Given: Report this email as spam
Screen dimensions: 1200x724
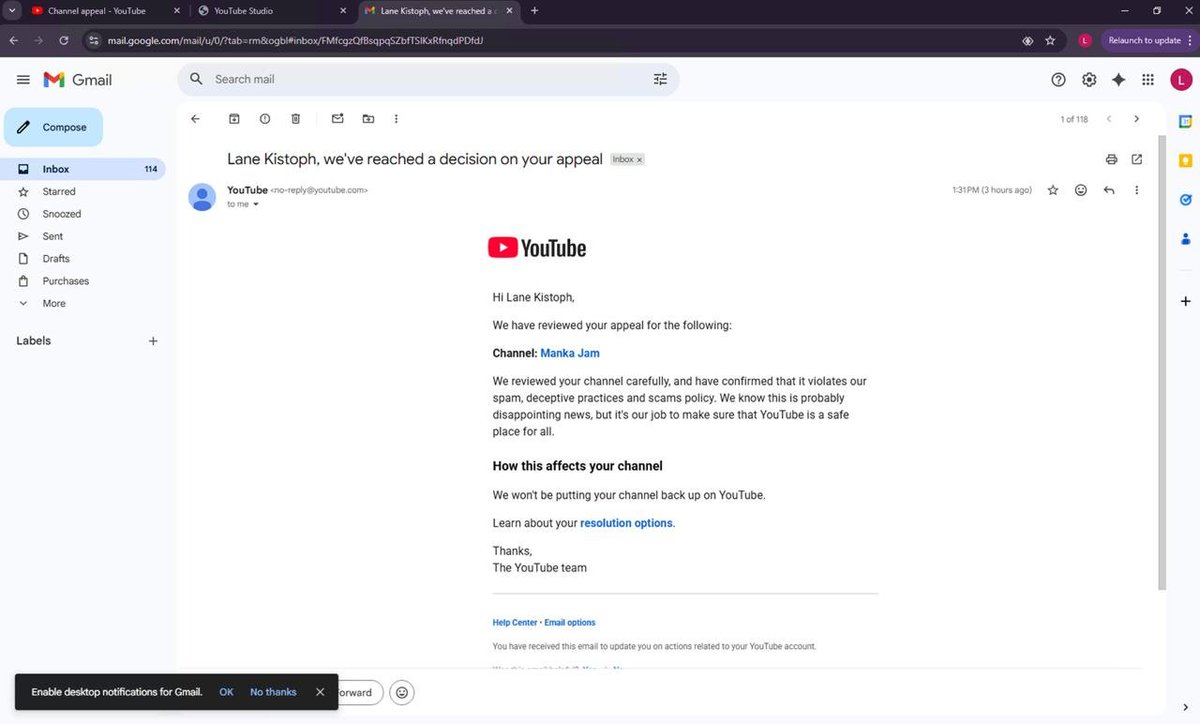Looking at the screenshot, I should point(265,119).
